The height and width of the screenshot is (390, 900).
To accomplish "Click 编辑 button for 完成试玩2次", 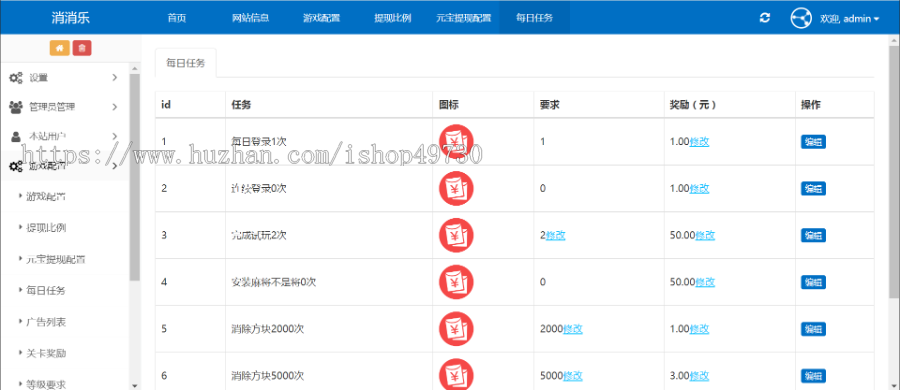I will (813, 235).
